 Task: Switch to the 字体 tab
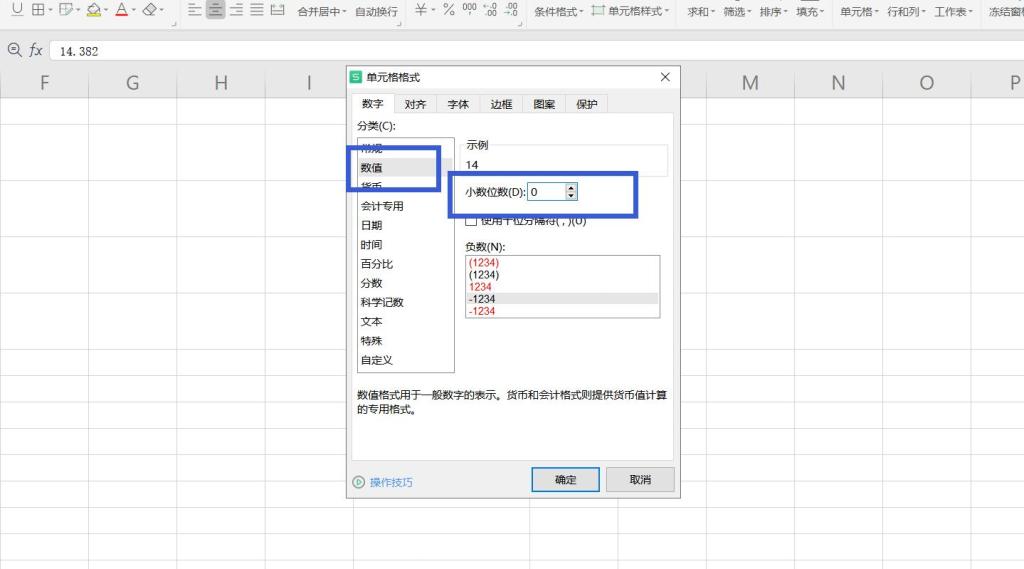click(x=458, y=104)
